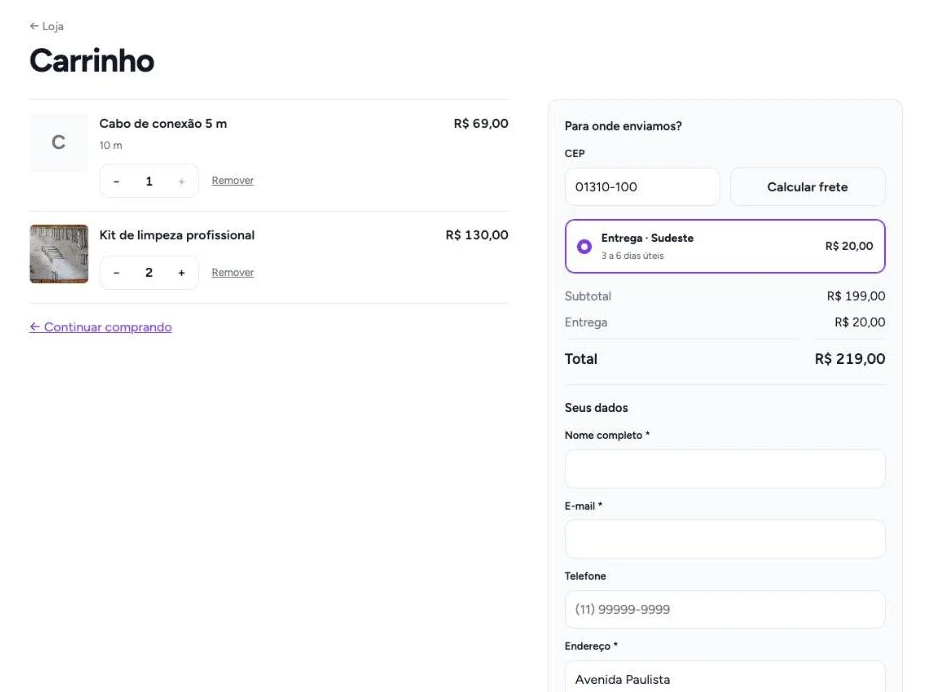
Task: Focus the Nome completo field
Action: [x=725, y=468]
